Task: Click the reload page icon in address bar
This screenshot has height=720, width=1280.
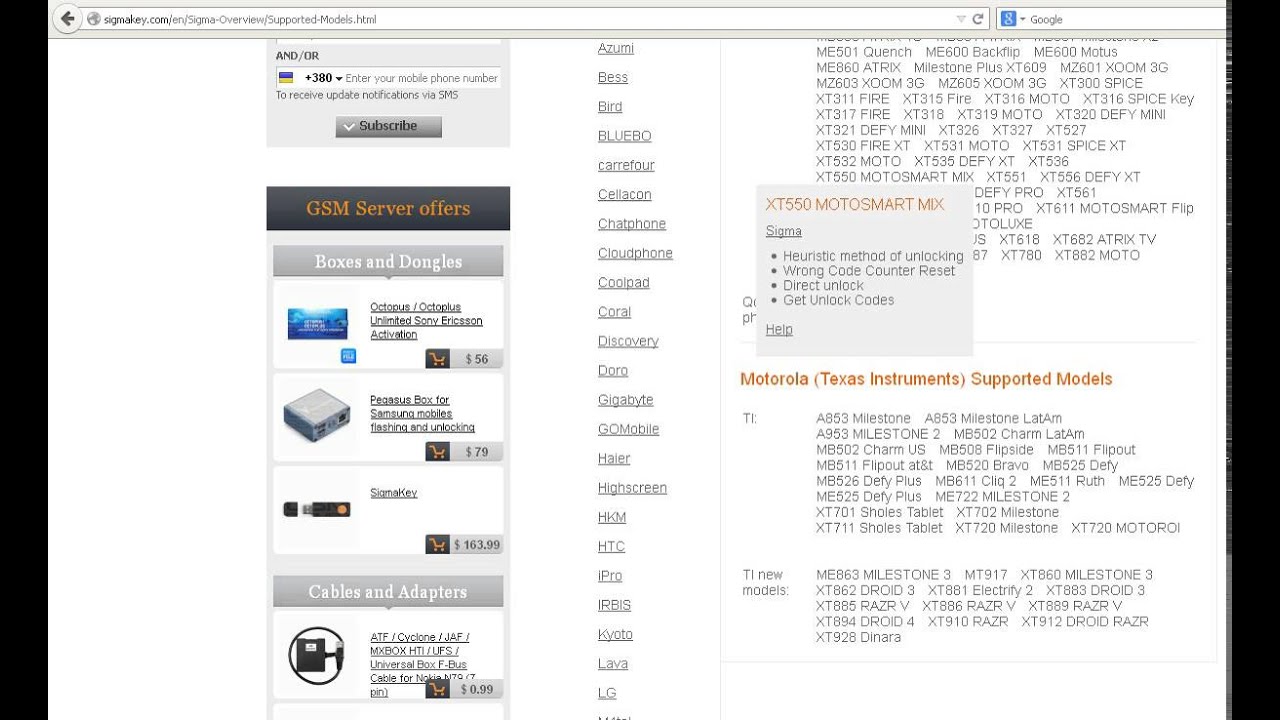Action: coord(977,19)
